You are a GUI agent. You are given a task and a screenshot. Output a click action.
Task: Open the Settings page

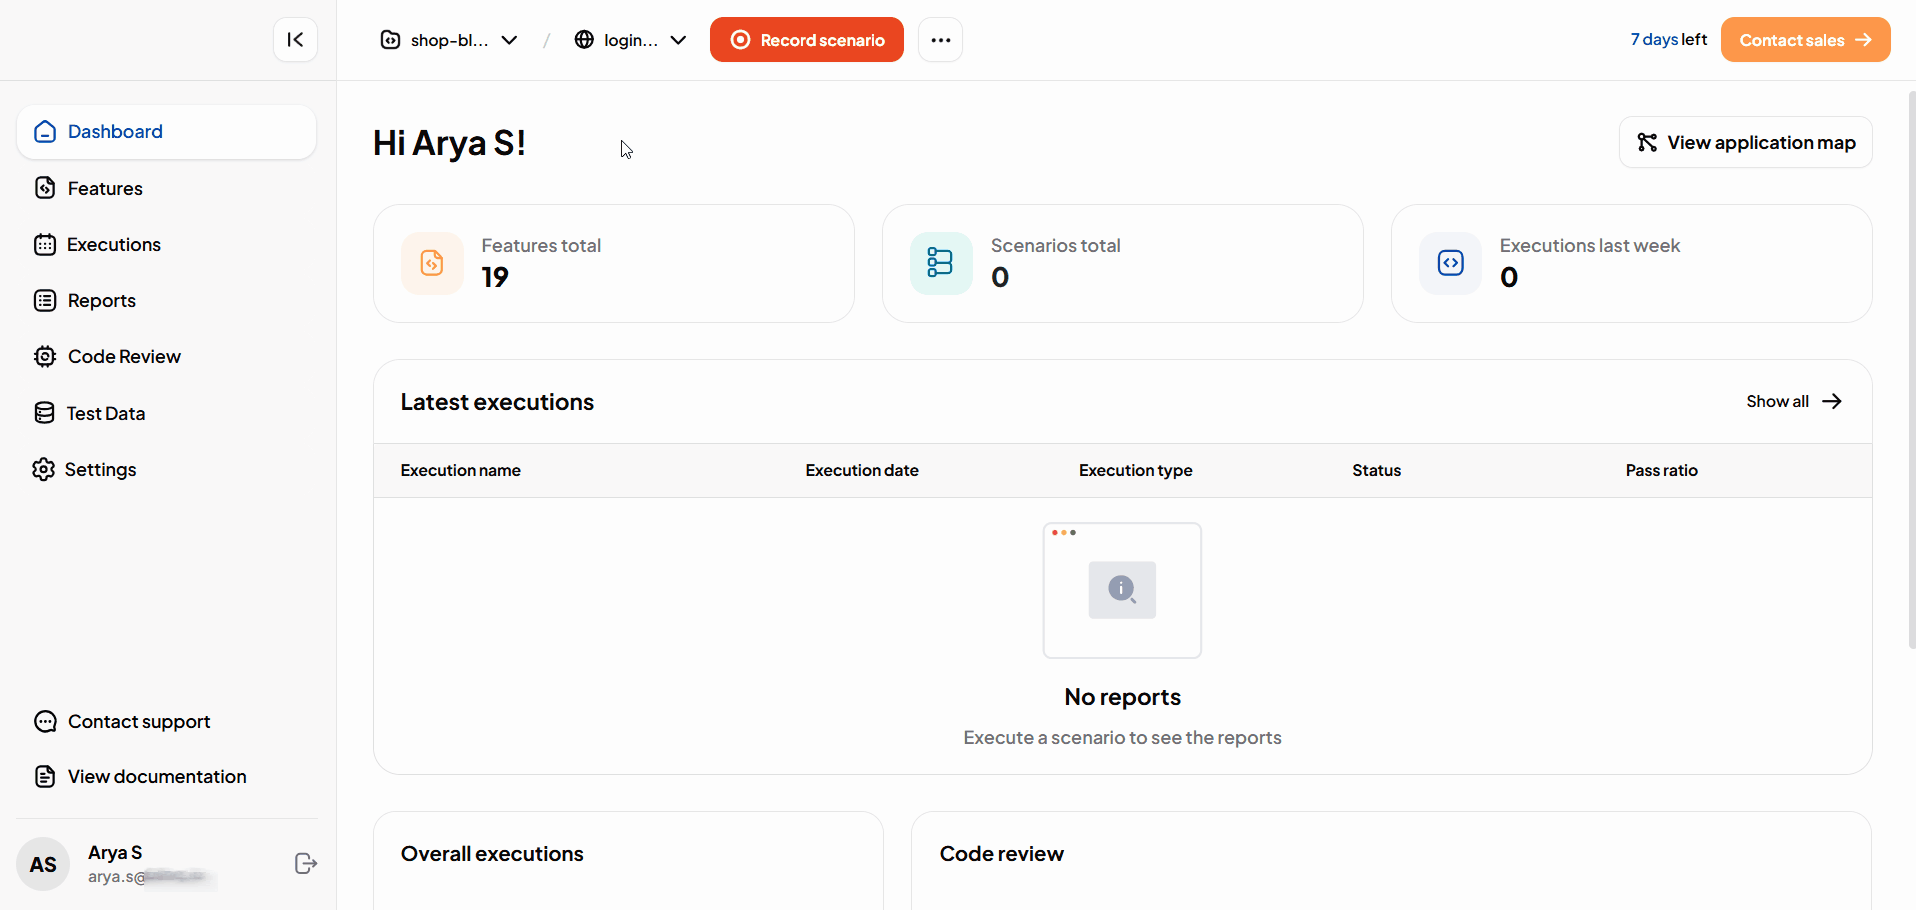point(100,469)
